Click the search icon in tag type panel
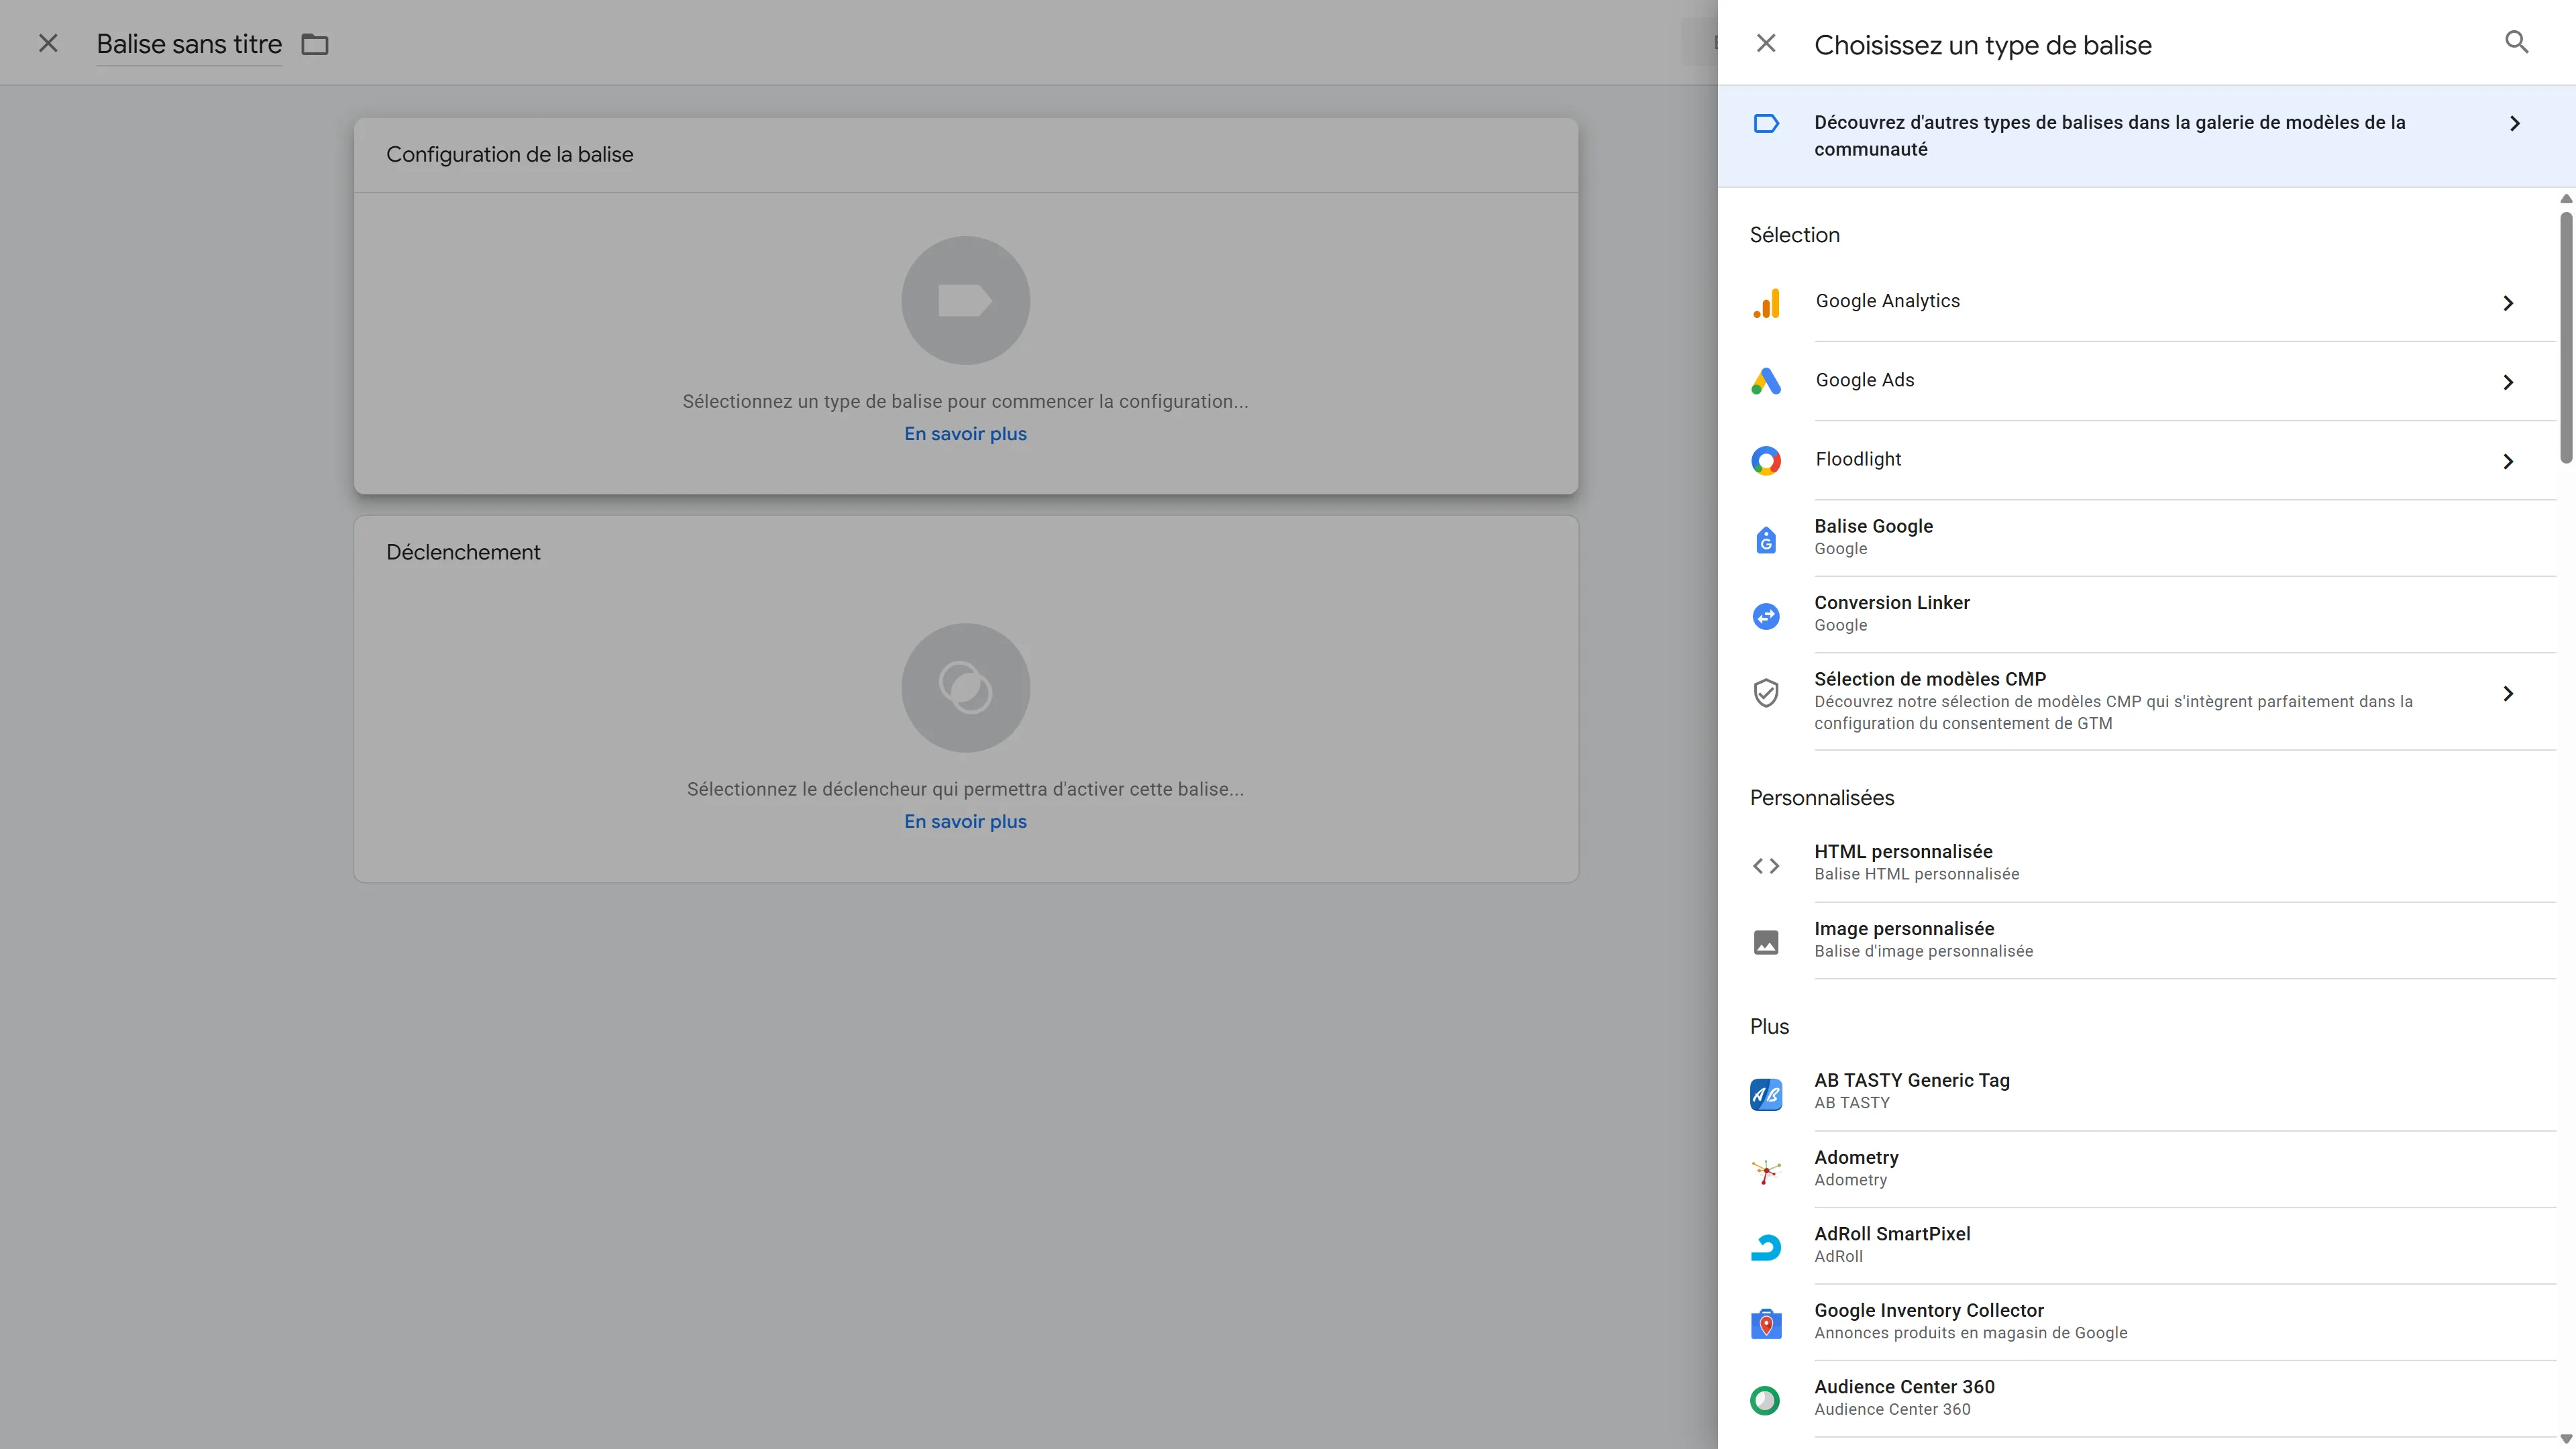The width and height of the screenshot is (2576, 1449). 2516,43
